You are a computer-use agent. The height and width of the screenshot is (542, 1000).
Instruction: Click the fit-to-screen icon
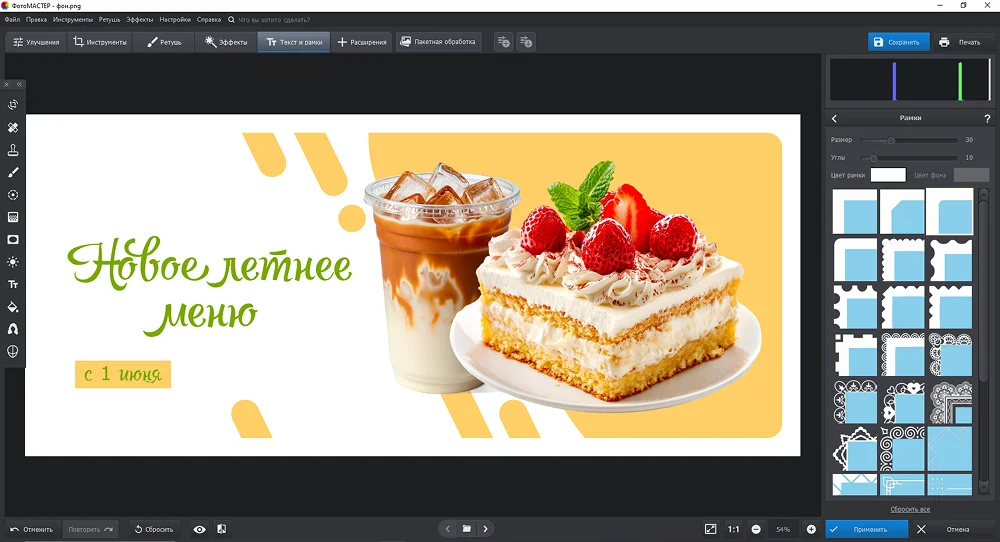[710, 529]
